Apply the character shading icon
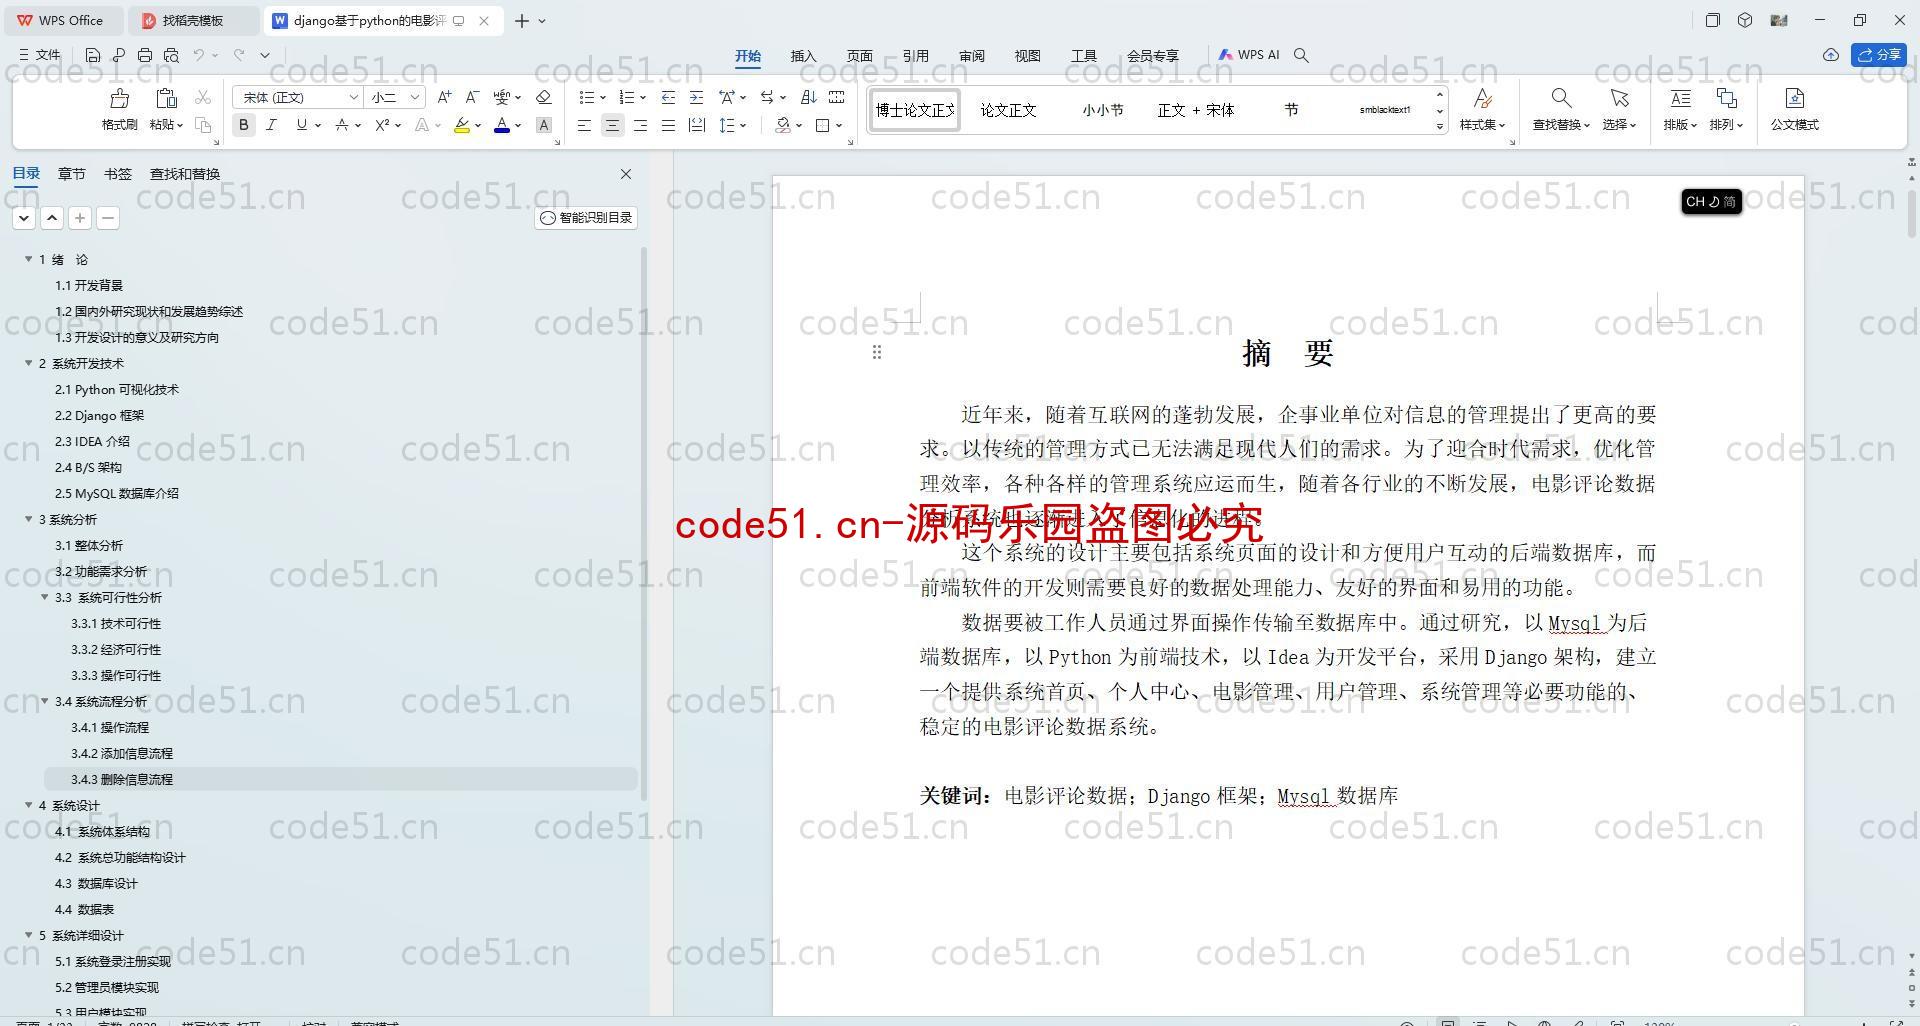Screen dimensions: 1920x1026 (x=543, y=125)
